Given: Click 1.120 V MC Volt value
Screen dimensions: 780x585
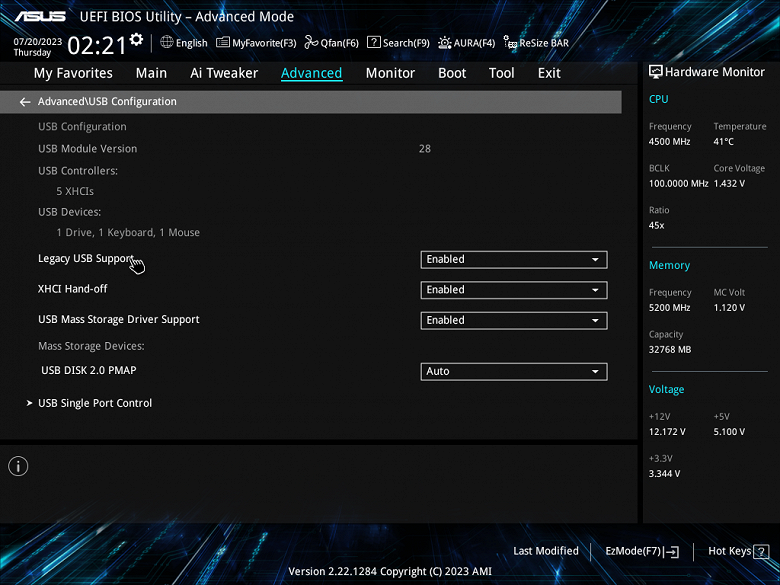Looking at the screenshot, I should [x=729, y=308].
